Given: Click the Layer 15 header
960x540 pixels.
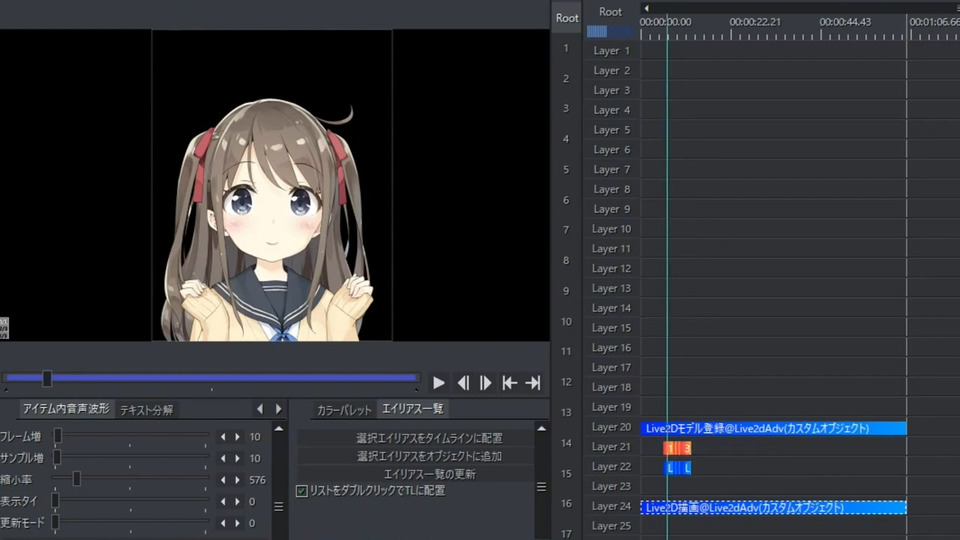Looking at the screenshot, I should 612,328.
